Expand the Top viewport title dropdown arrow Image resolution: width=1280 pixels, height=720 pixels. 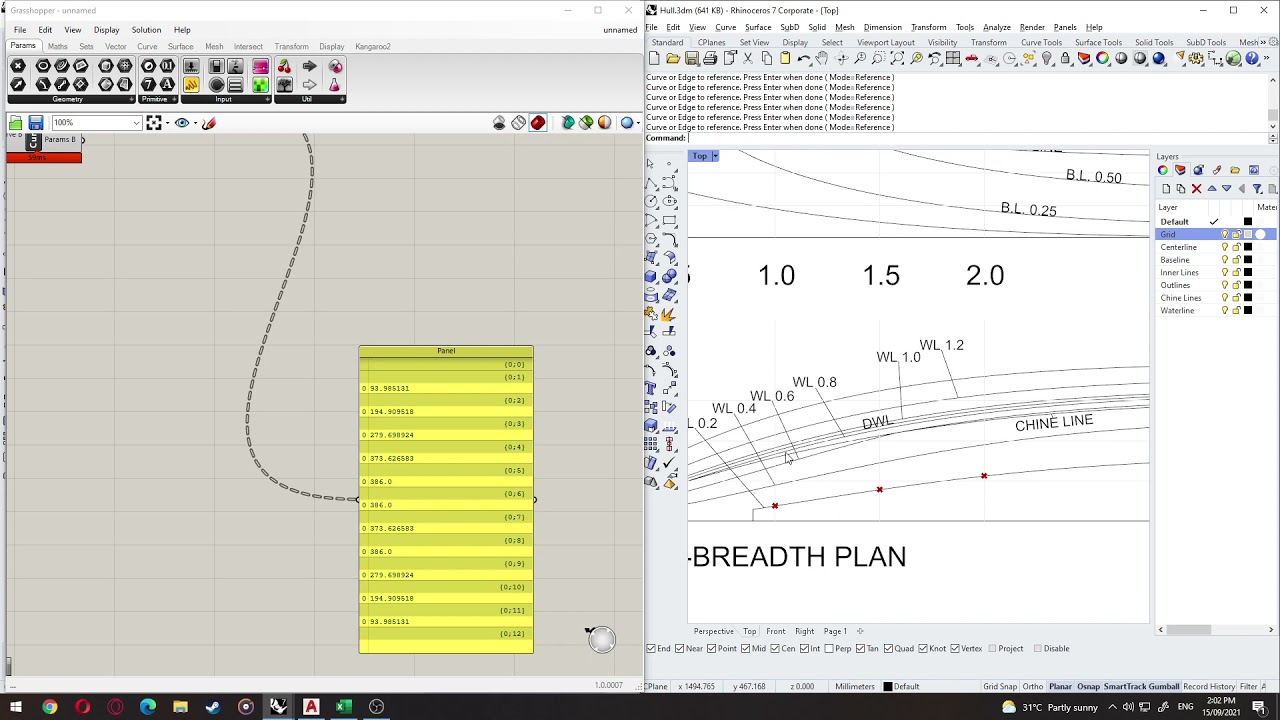715,156
